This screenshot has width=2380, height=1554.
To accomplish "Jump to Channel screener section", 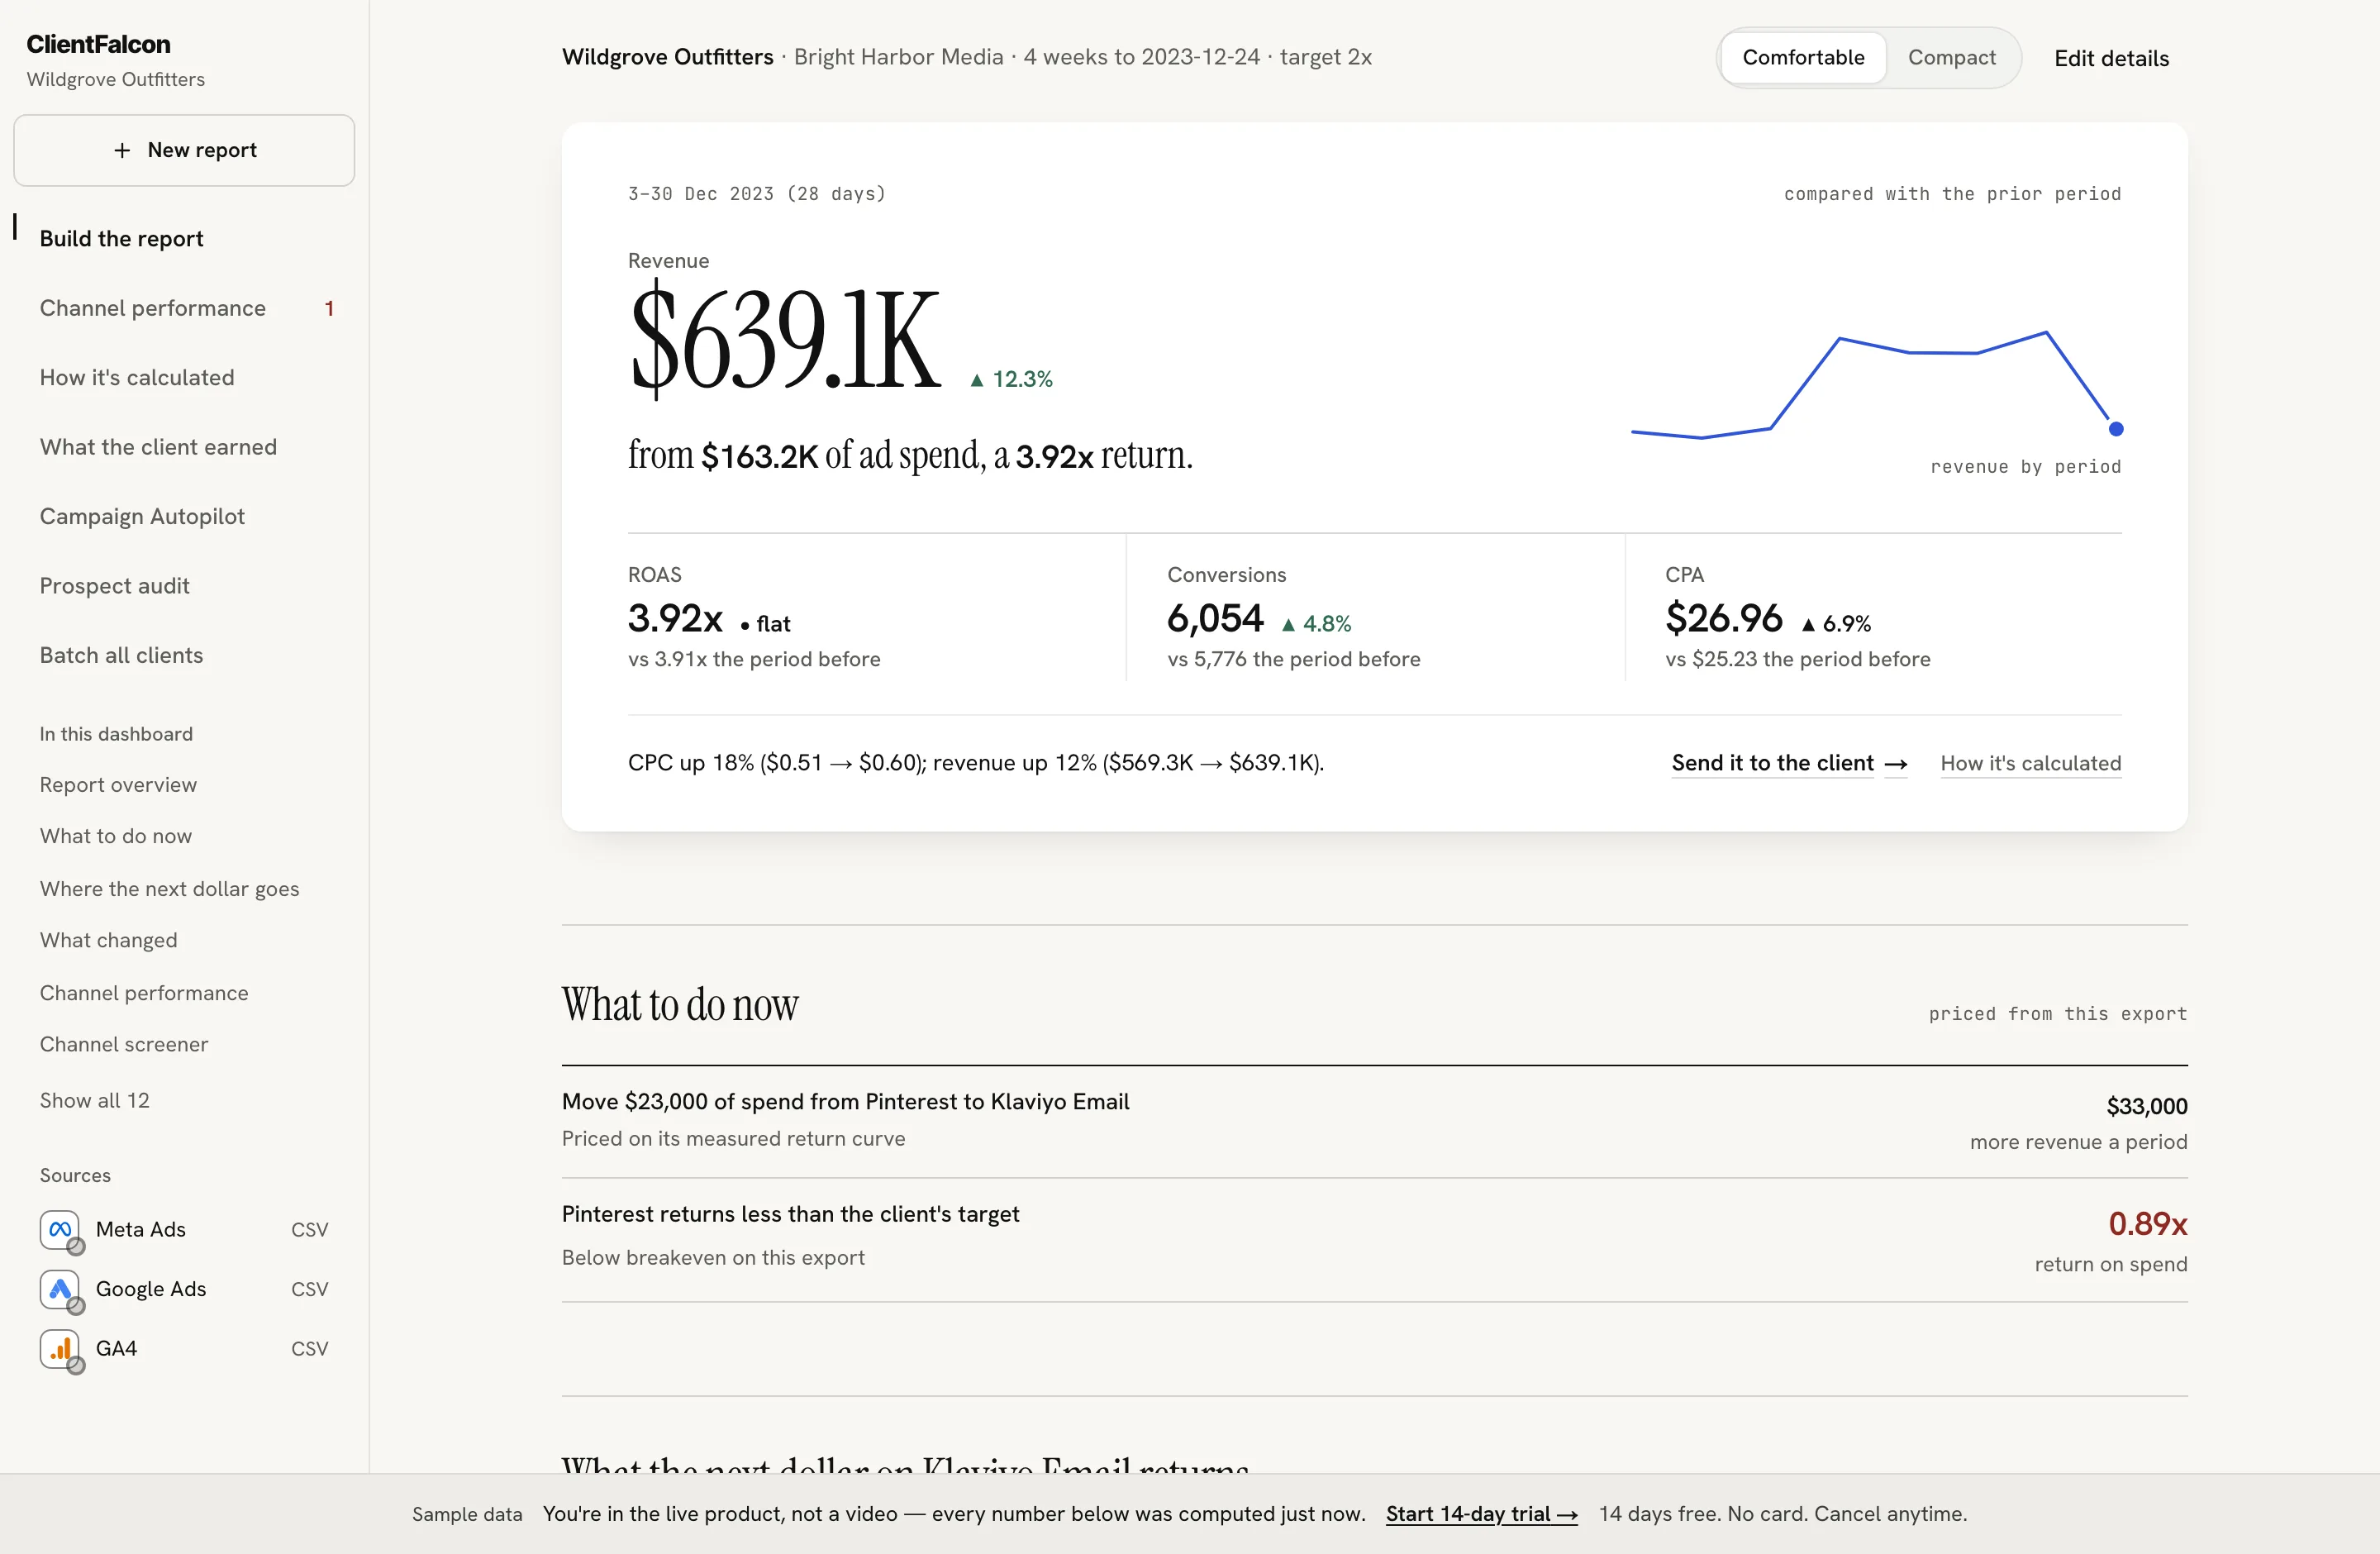I will pyautogui.click(x=124, y=1044).
